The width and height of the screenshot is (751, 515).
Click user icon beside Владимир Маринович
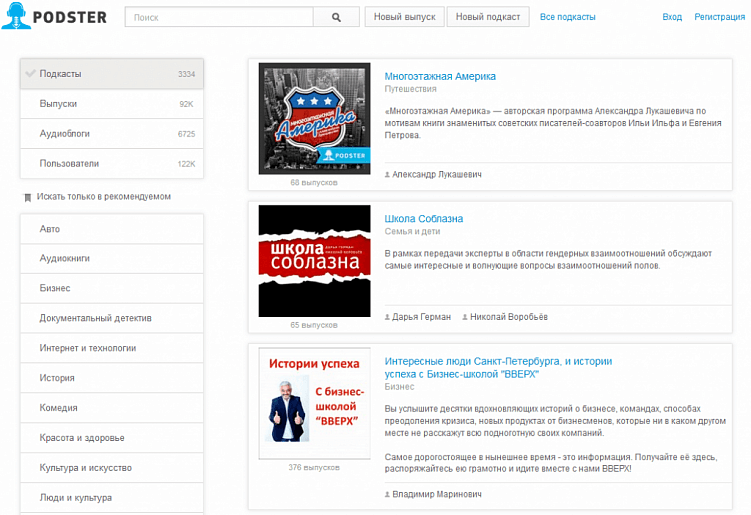387,494
